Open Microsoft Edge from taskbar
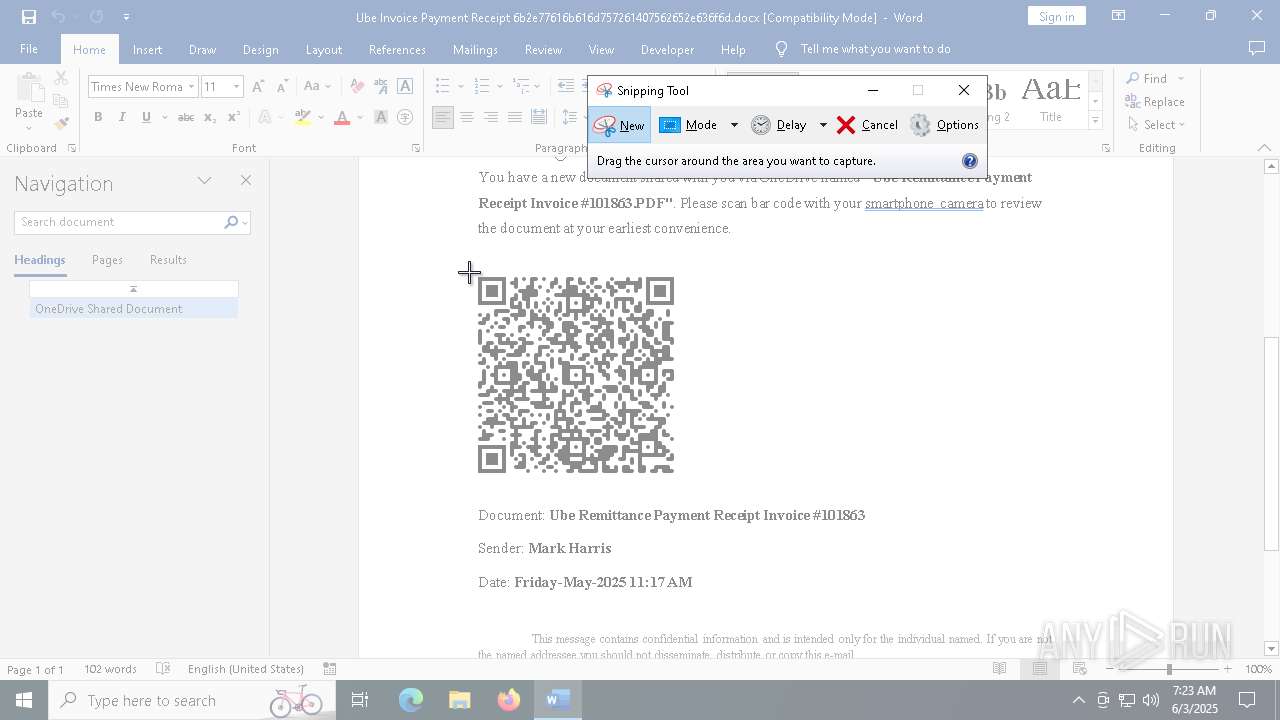The height and width of the screenshot is (720, 1280). 411,700
